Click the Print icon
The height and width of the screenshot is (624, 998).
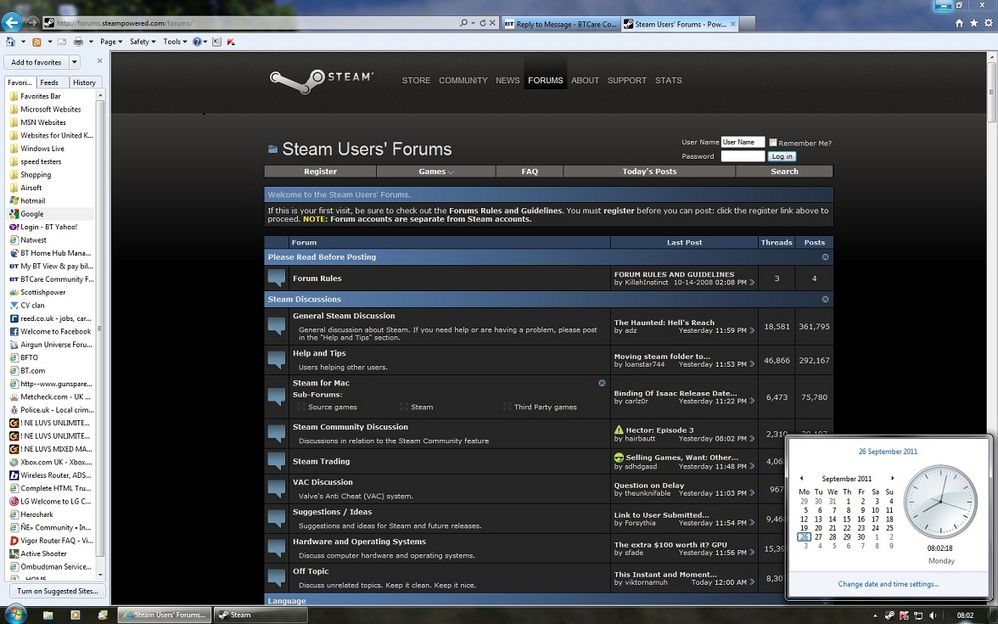pos(79,42)
